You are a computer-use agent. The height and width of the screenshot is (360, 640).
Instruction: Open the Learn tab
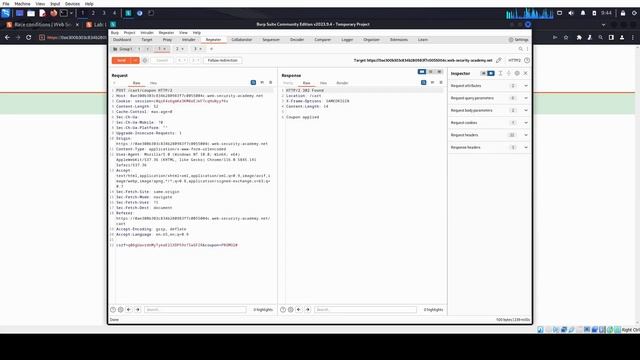(423, 40)
